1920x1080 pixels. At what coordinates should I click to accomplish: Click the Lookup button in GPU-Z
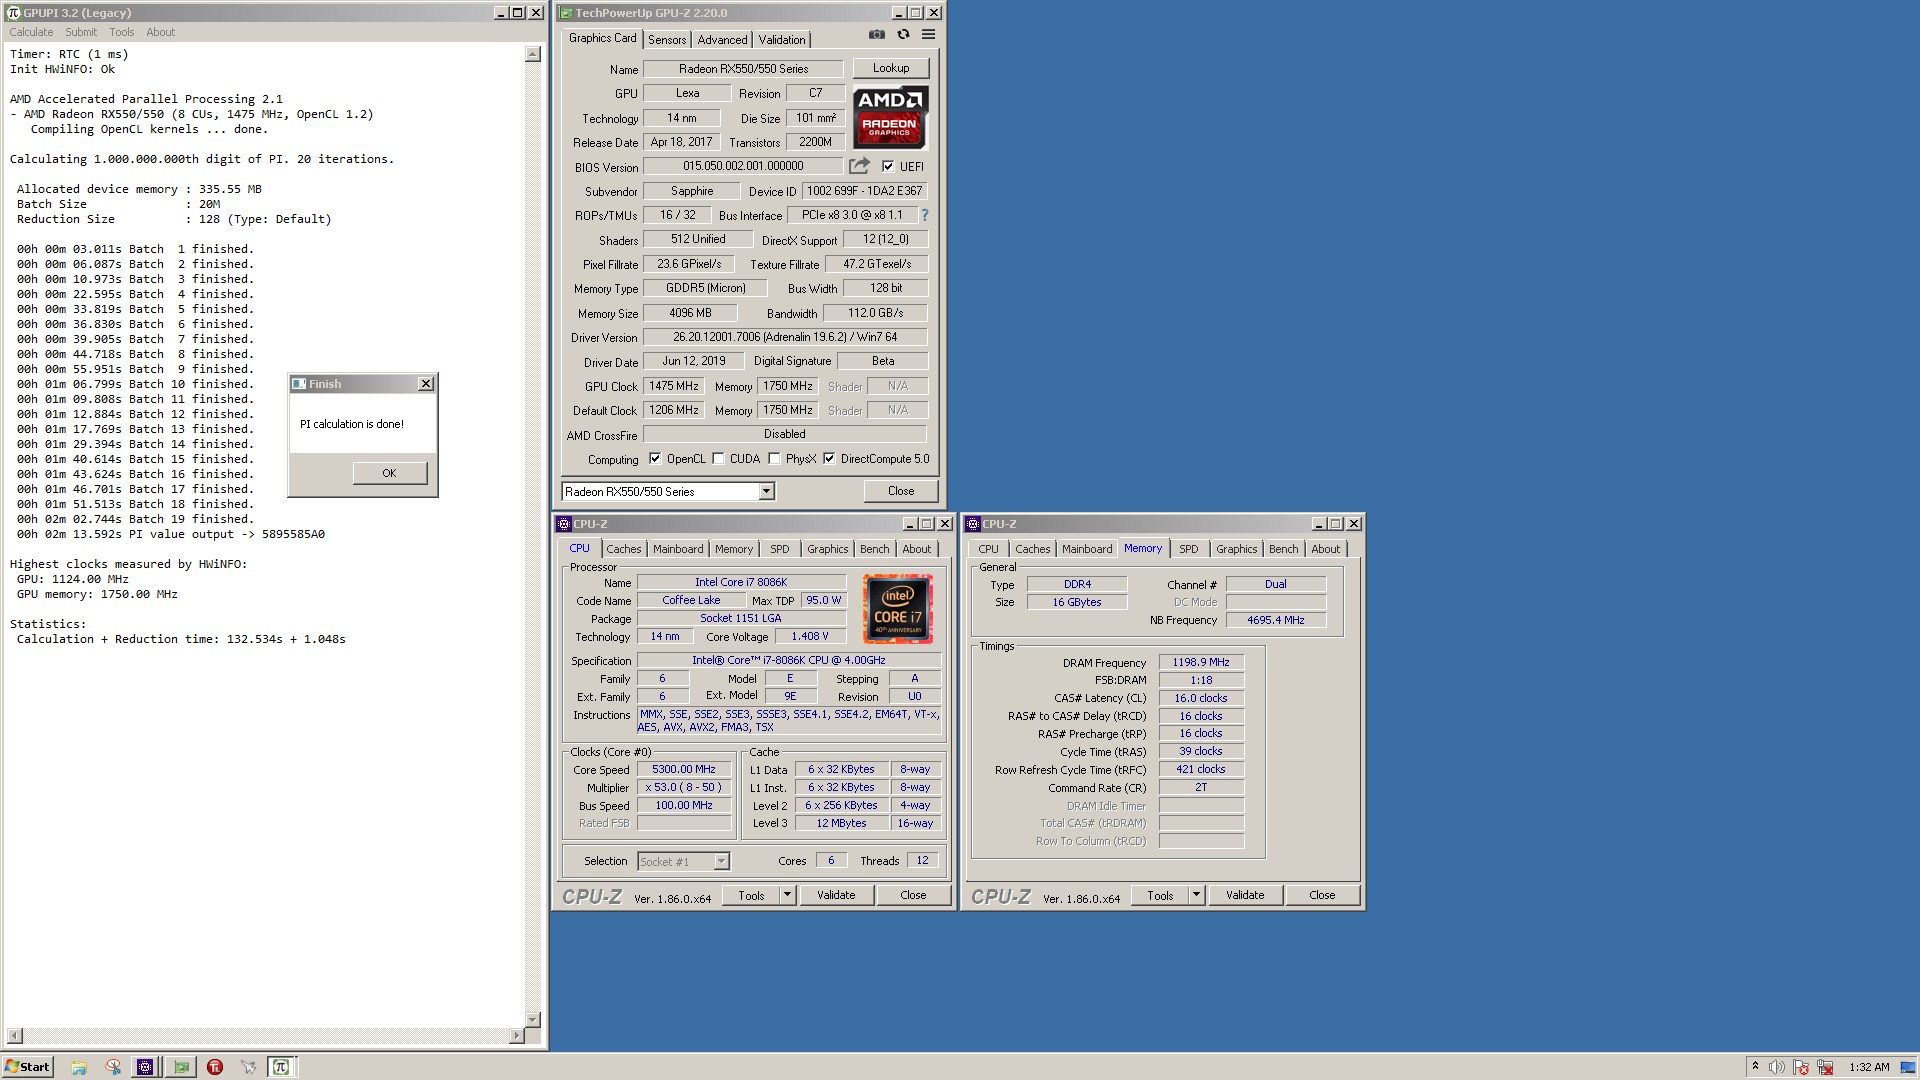click(x=890, y=68)
